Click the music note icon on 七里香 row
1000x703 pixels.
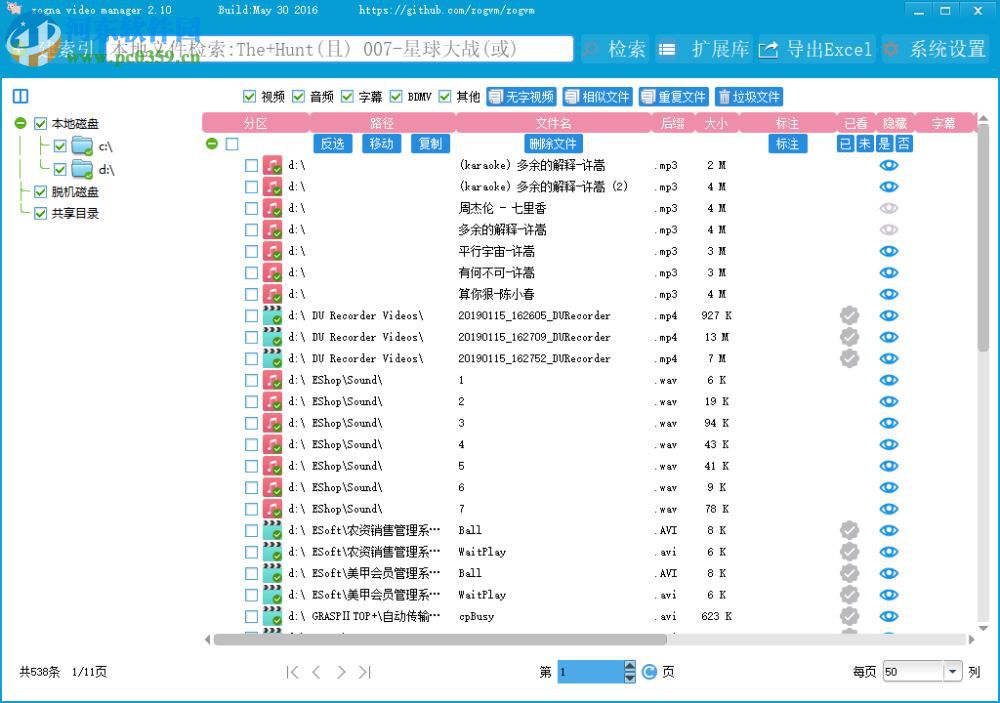point(273,208)
